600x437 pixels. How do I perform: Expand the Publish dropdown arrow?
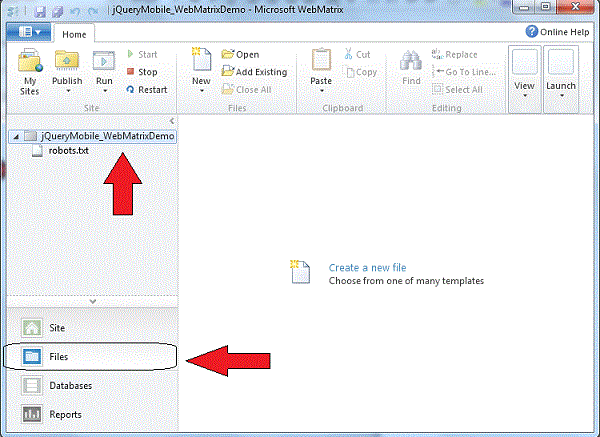pos(67,91)
